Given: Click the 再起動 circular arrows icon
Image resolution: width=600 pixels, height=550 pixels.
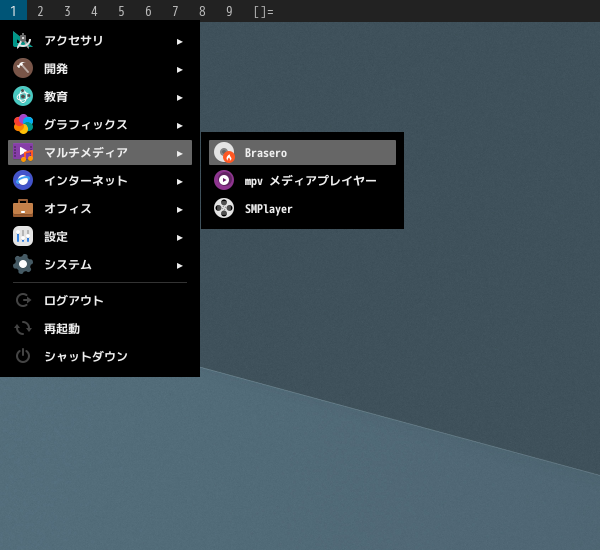Looking at the screenshot, I should [23, 328].
